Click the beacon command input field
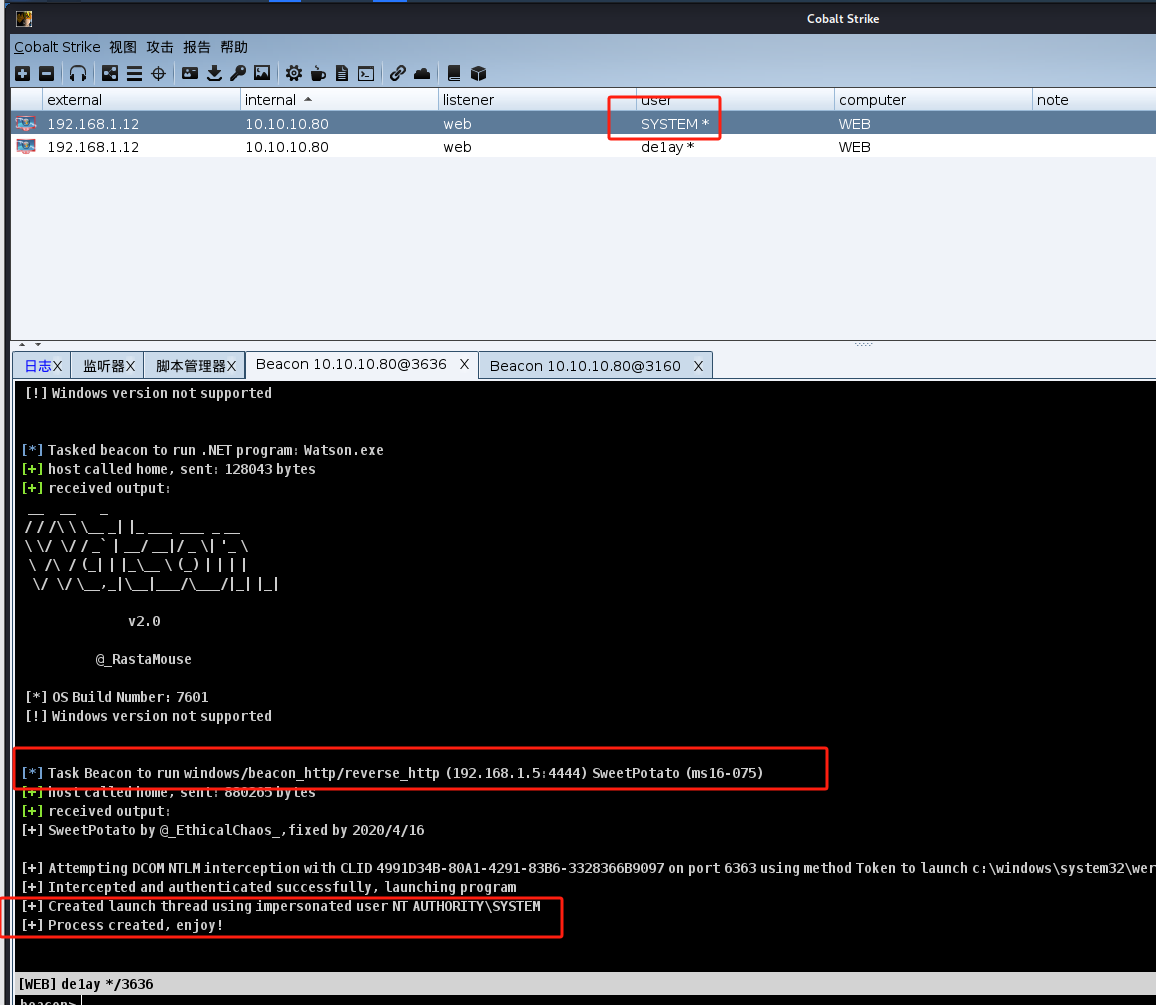This screenshot has width=1156, height=1005. (x=618, y=1000)
